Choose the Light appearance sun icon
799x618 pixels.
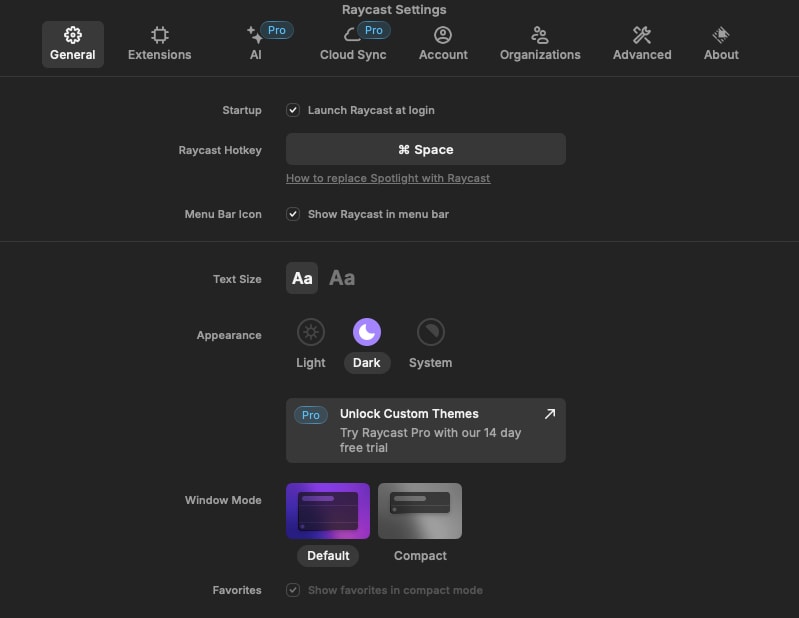[311, 332]
